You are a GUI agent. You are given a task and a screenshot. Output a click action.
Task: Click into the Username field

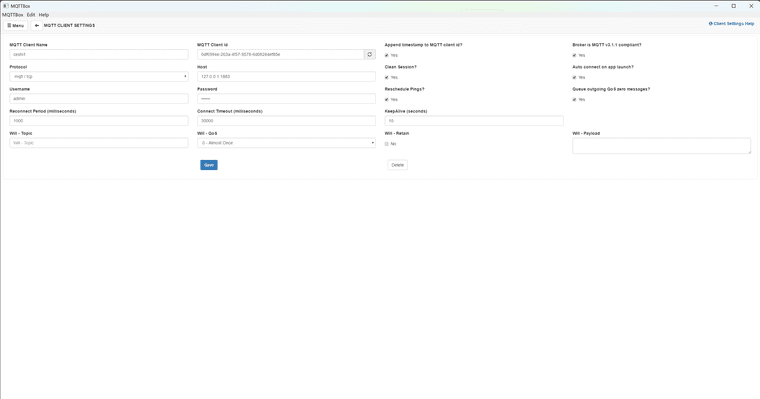pyautogui.click(x=99, y=98)
